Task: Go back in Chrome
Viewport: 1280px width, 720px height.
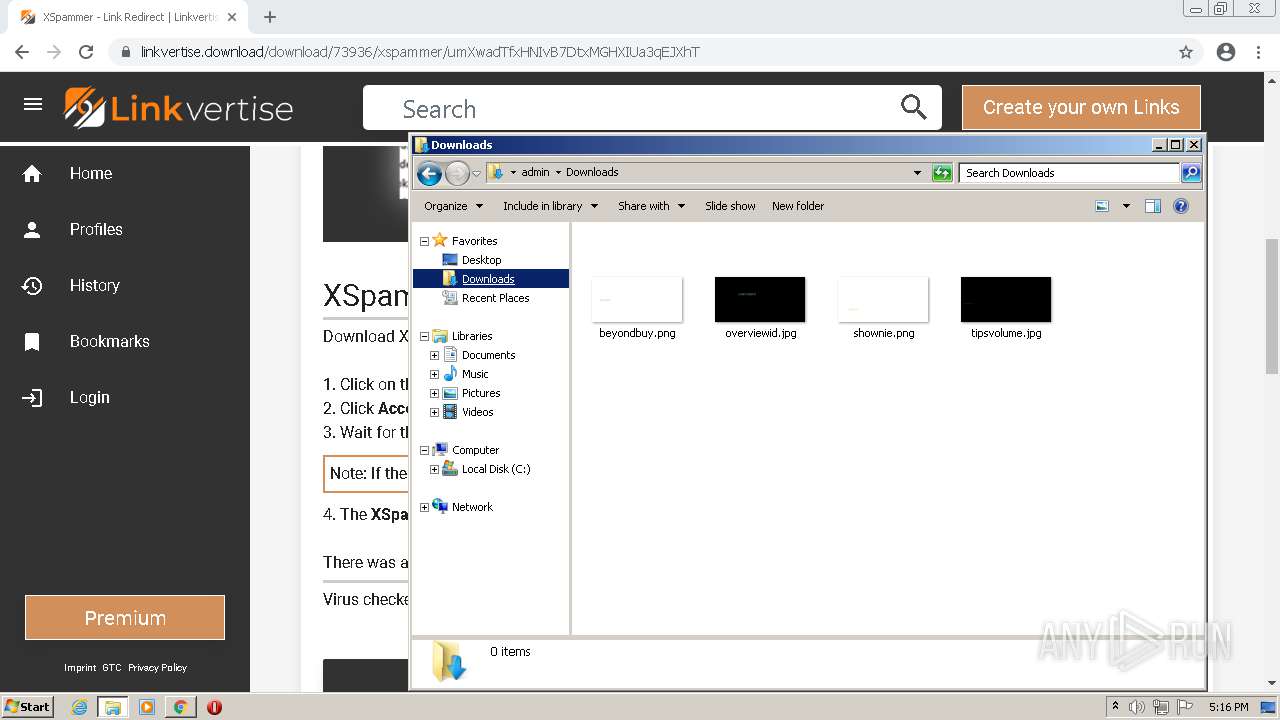Action: [22, 52]
